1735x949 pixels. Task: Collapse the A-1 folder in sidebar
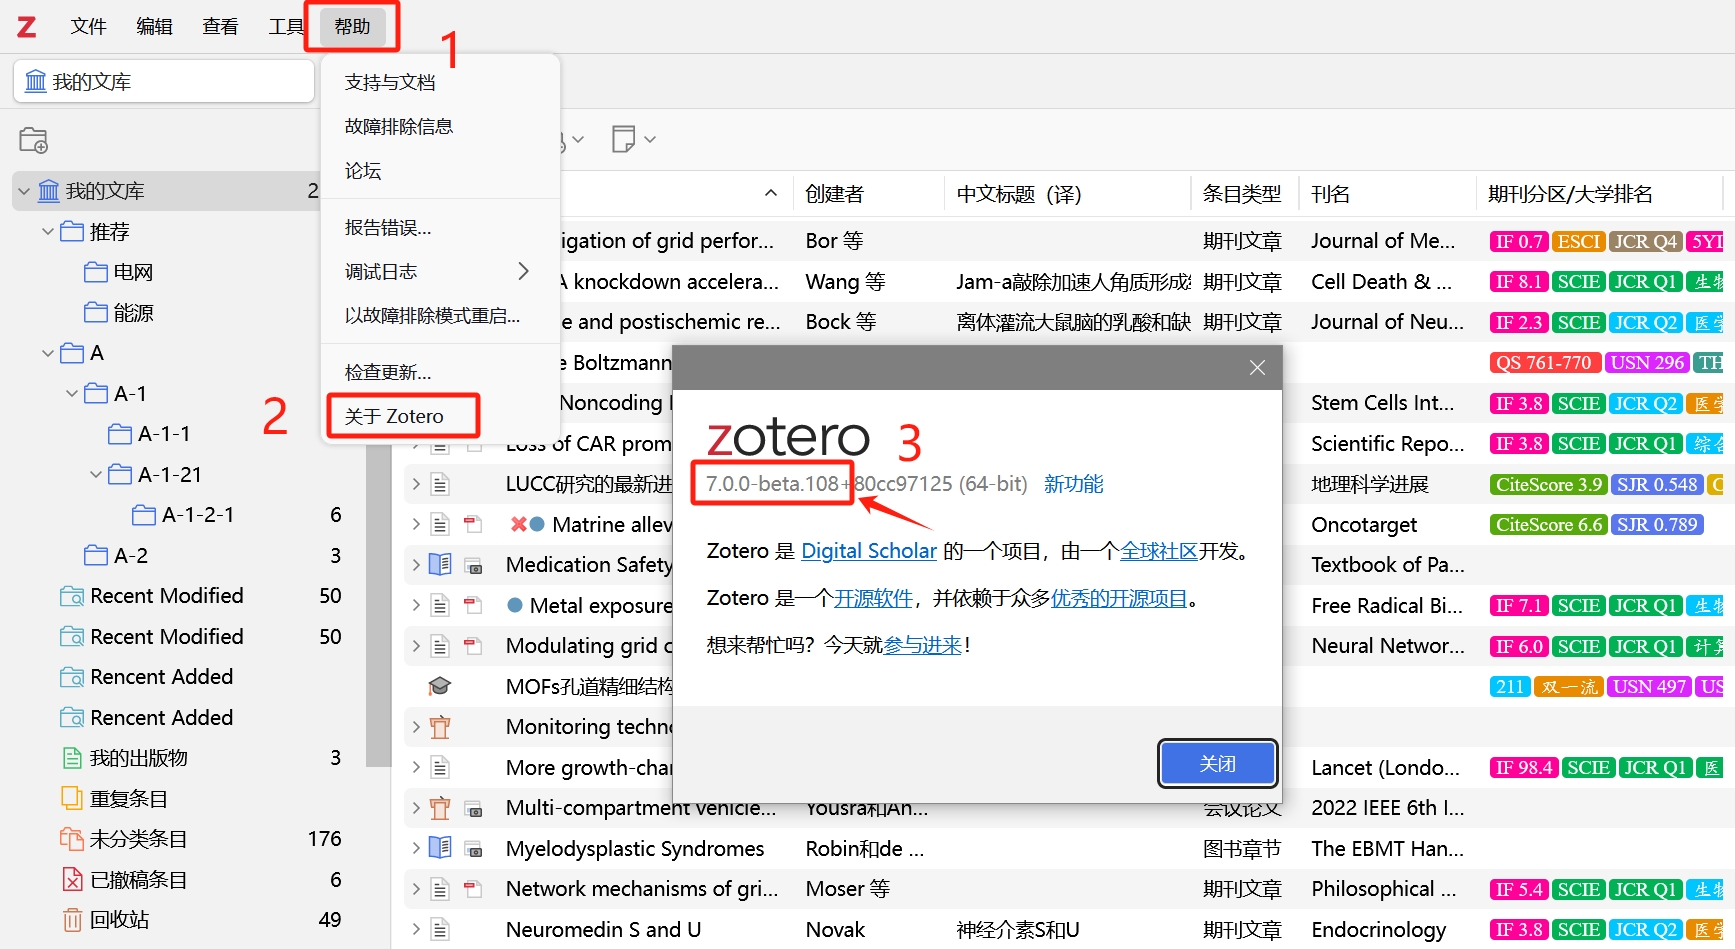tap(71, 393)
